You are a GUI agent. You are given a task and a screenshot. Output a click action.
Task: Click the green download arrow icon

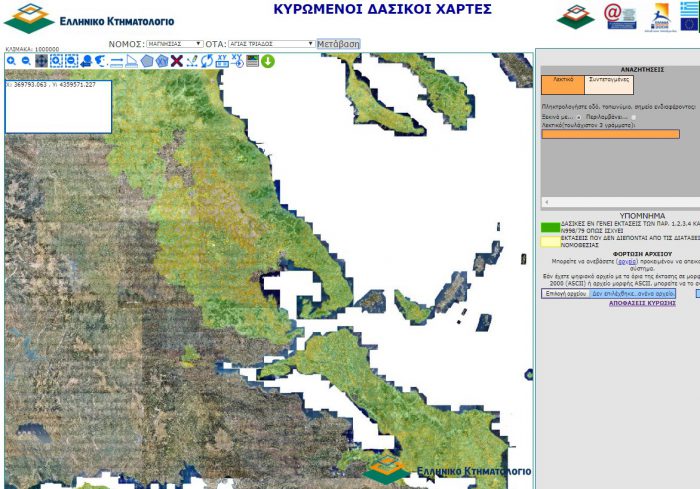coord(268,61)
